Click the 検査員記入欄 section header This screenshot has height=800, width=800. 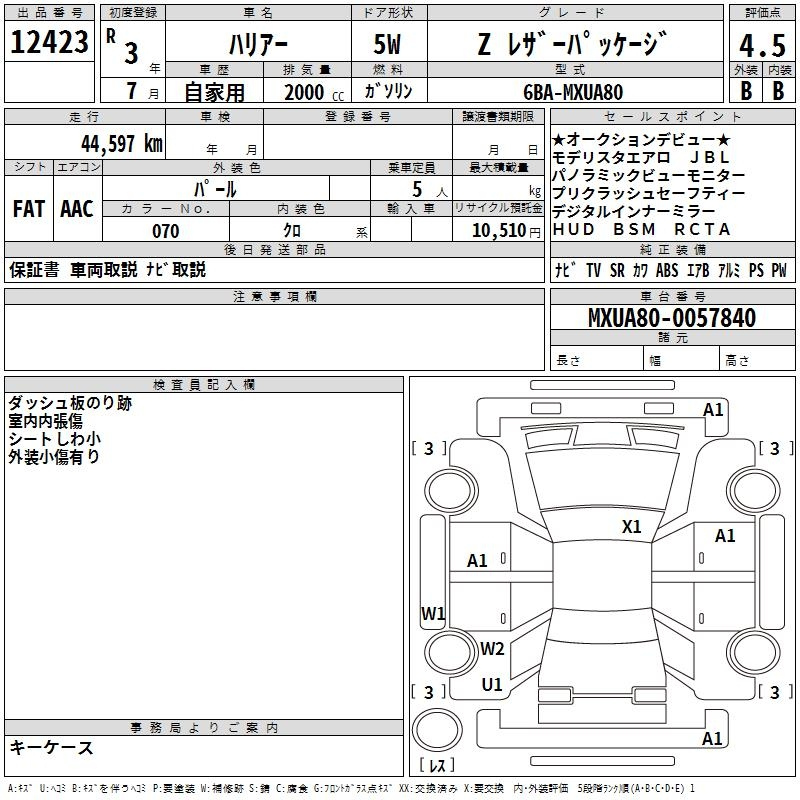(204, 385)
